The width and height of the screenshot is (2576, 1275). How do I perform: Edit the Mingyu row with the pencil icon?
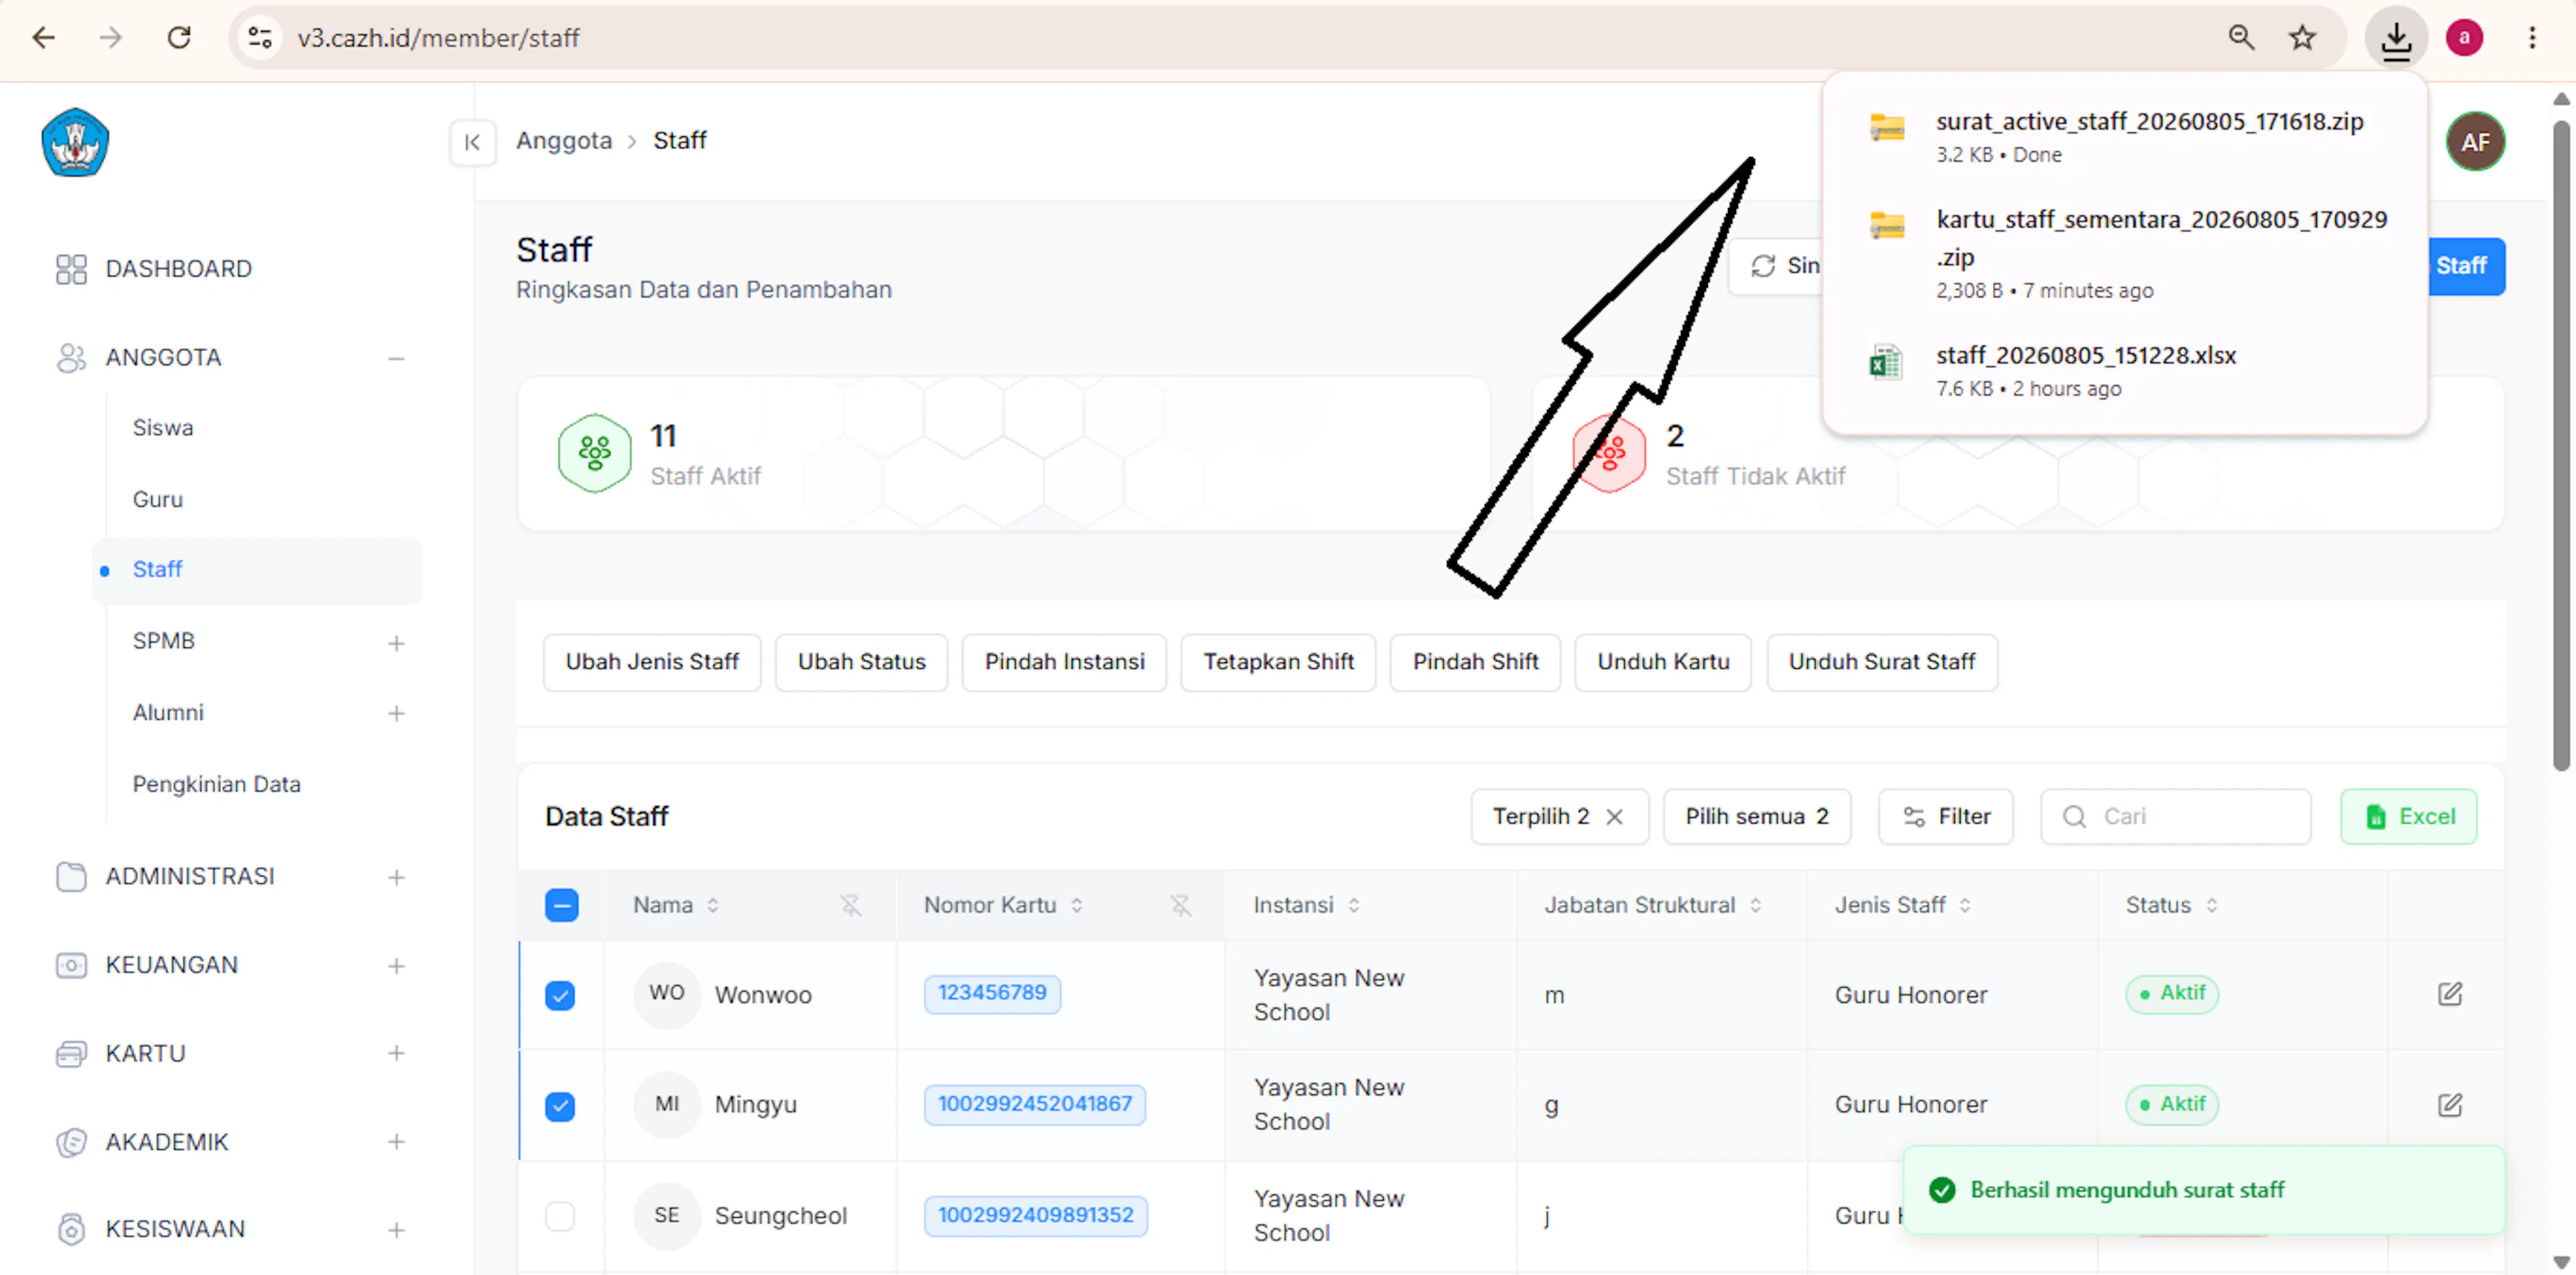point(2449,1105)
